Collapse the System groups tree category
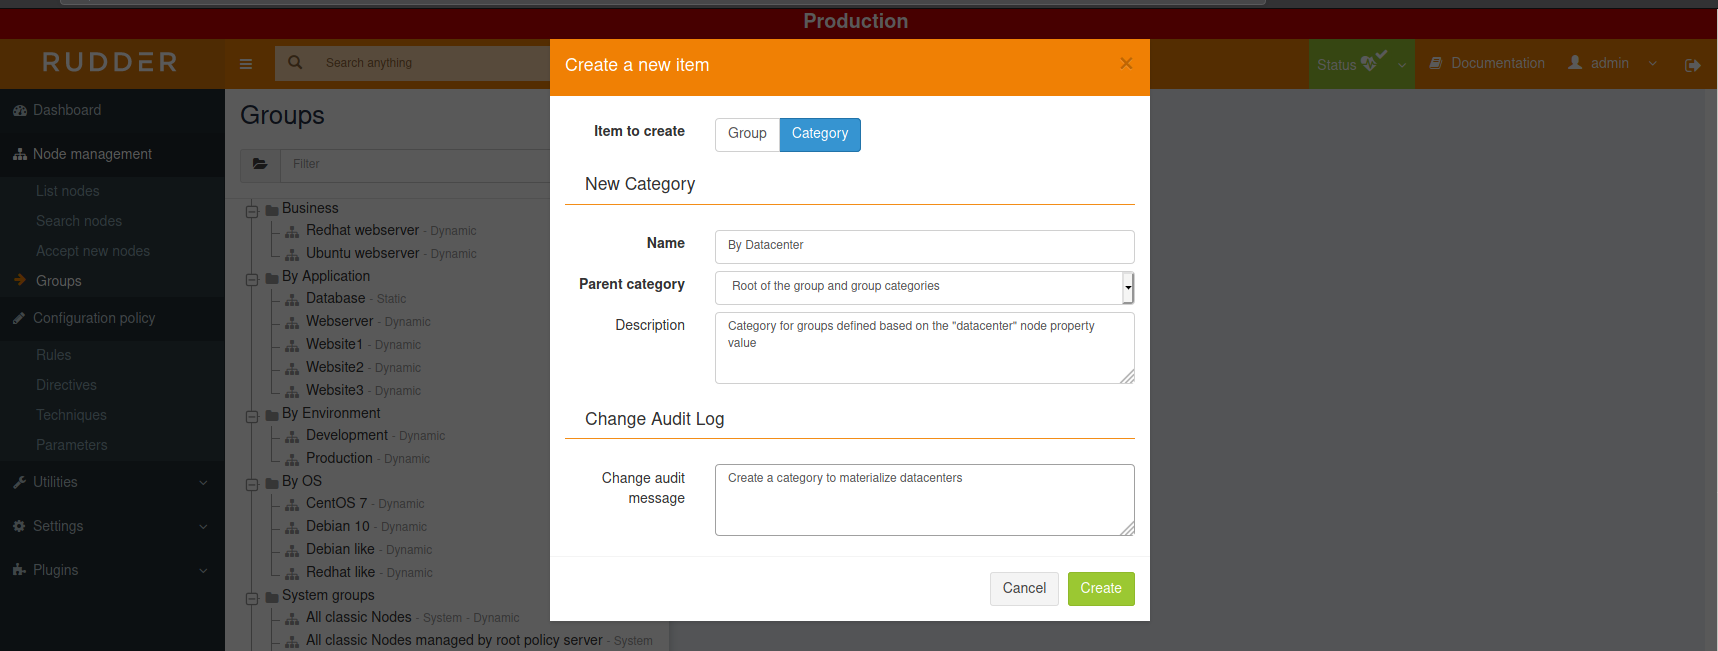The height and width of the screenshot is (651, 1718). coord(252,598)
